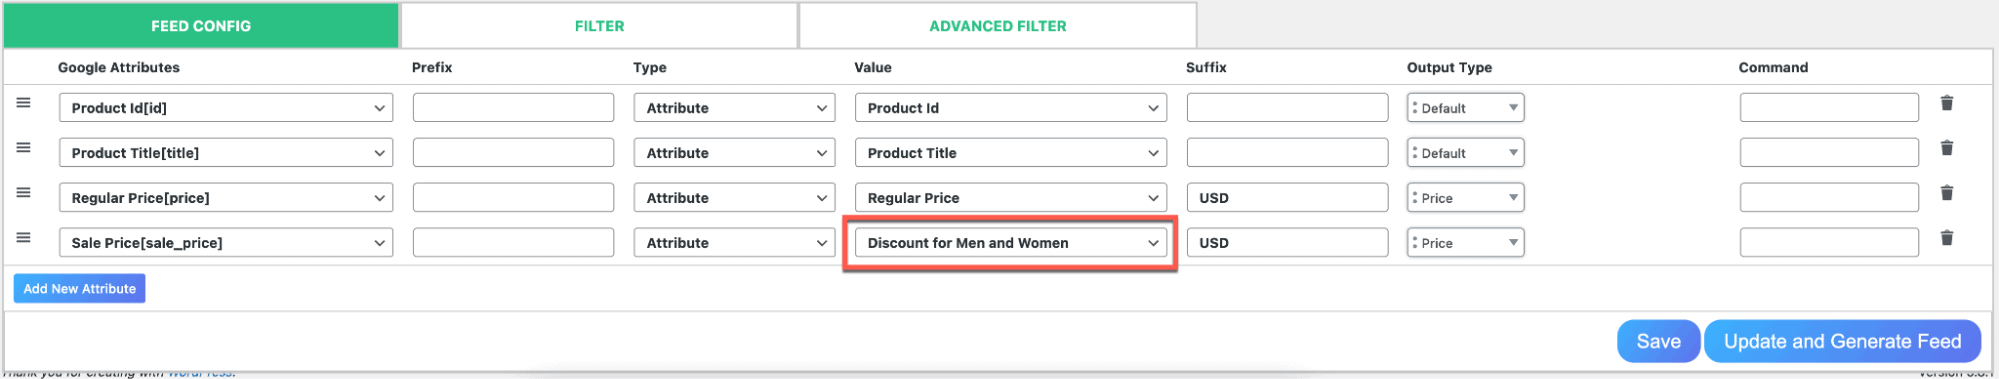Click the Sale Price row reorder handle
The image size is (1999, 379).
24,238
